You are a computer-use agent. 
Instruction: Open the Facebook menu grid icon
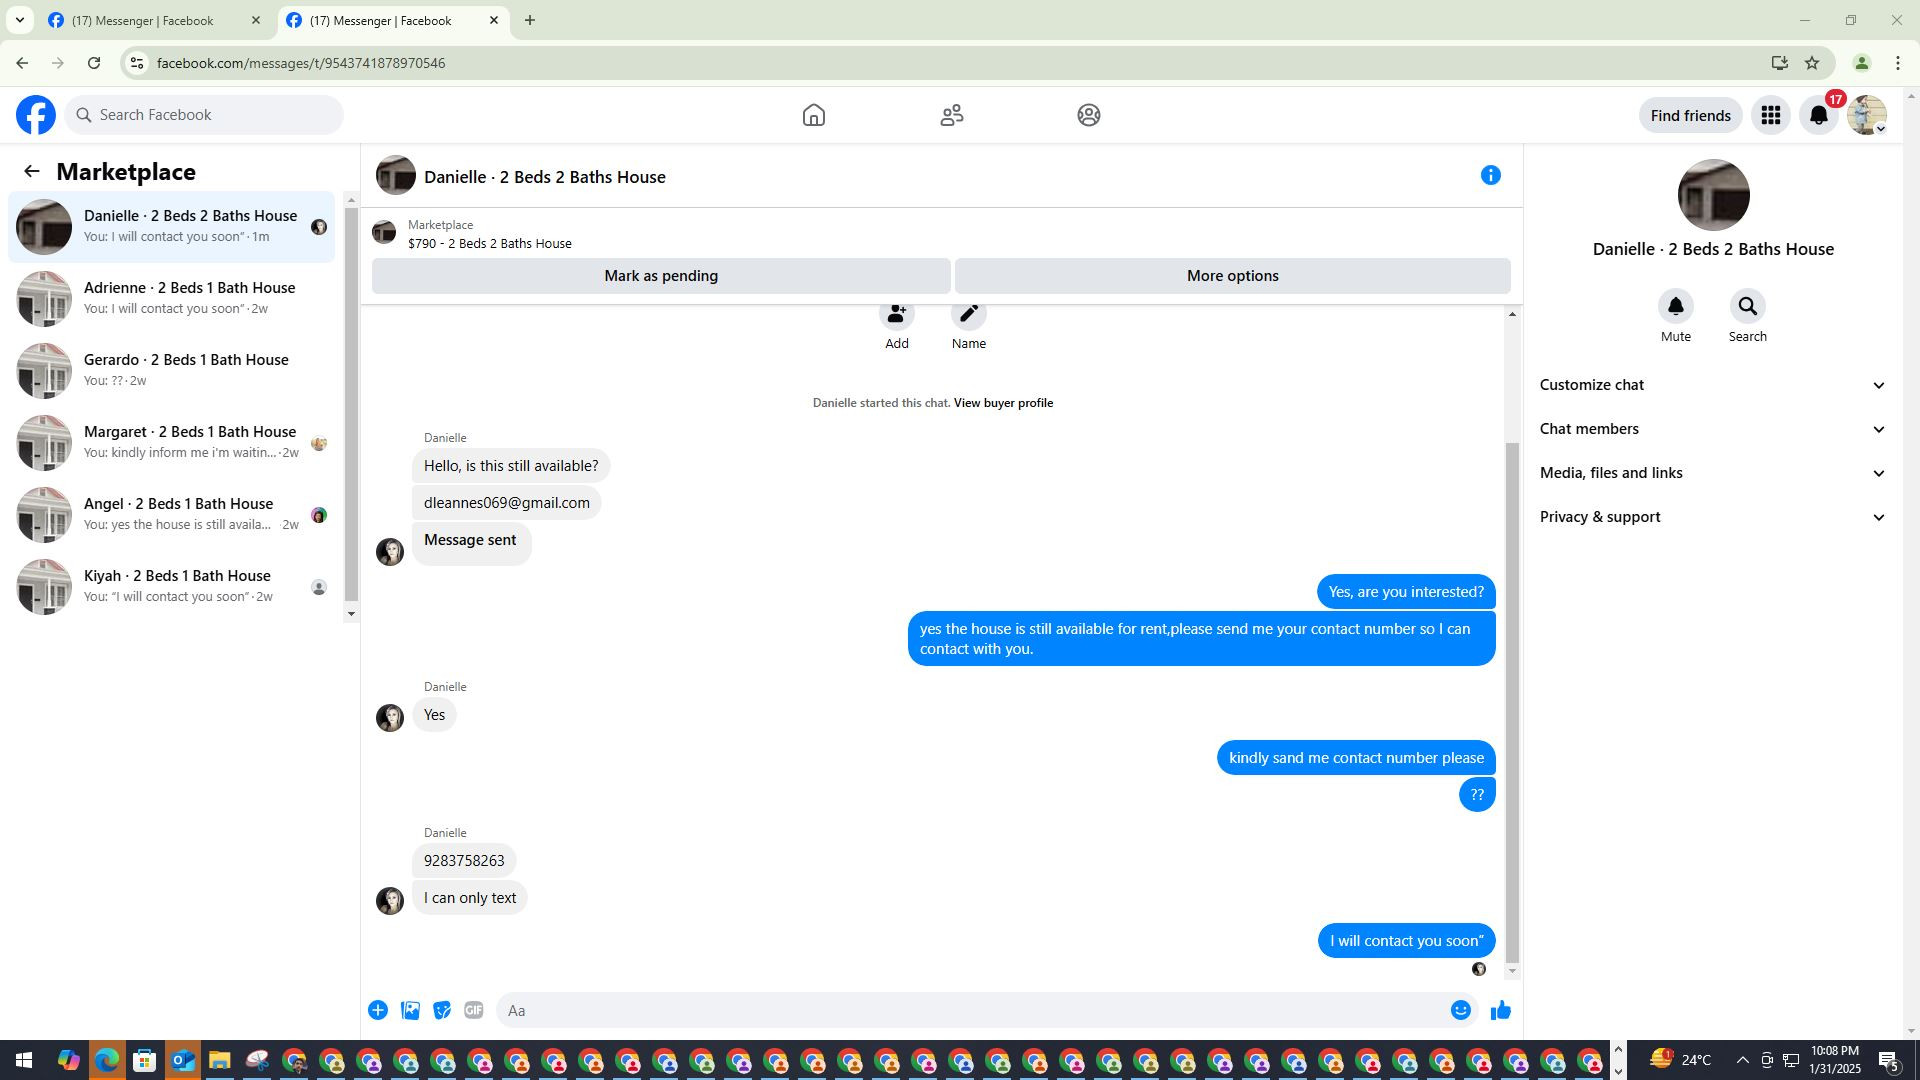tap(1771, 115)
